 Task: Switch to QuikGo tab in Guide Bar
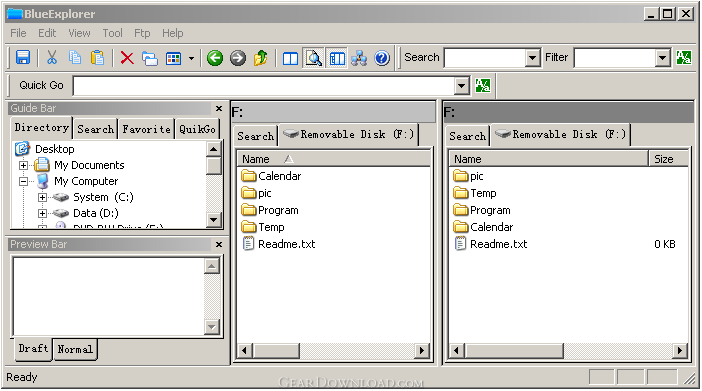pos(197,129)
